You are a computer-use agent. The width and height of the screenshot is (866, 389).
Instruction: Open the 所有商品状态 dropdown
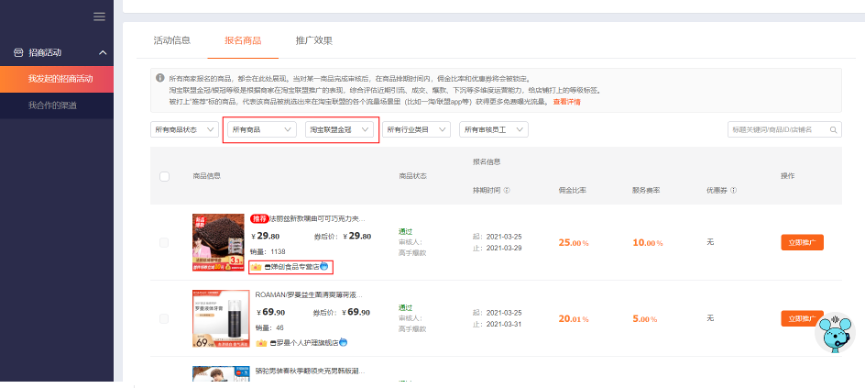tap(184, 129)
